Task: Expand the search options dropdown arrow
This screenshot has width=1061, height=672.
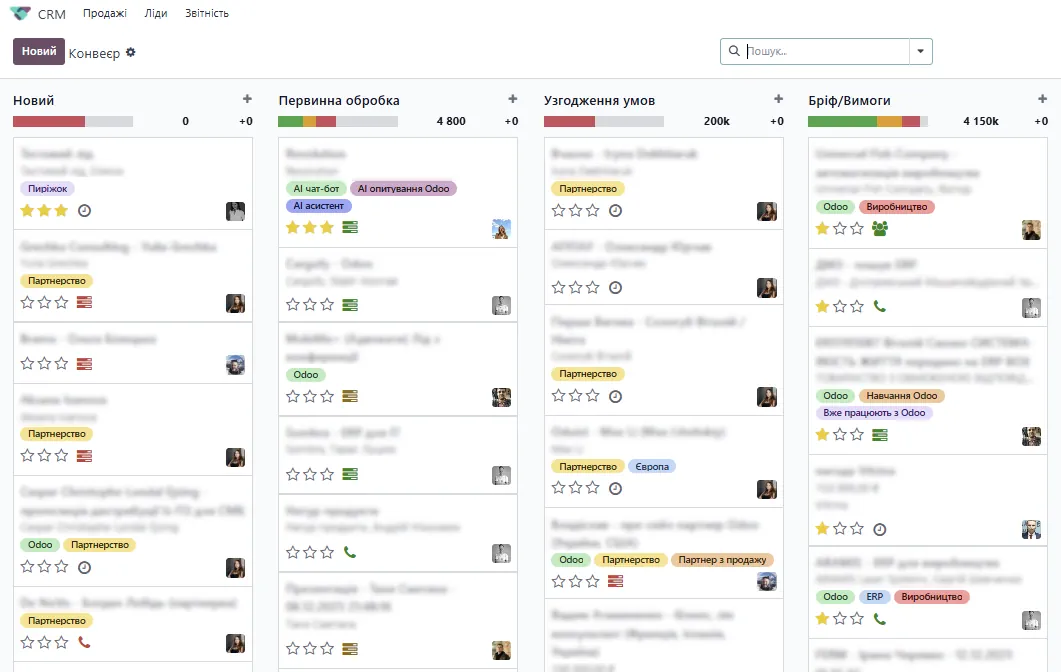Action: (x=920, y=52)
